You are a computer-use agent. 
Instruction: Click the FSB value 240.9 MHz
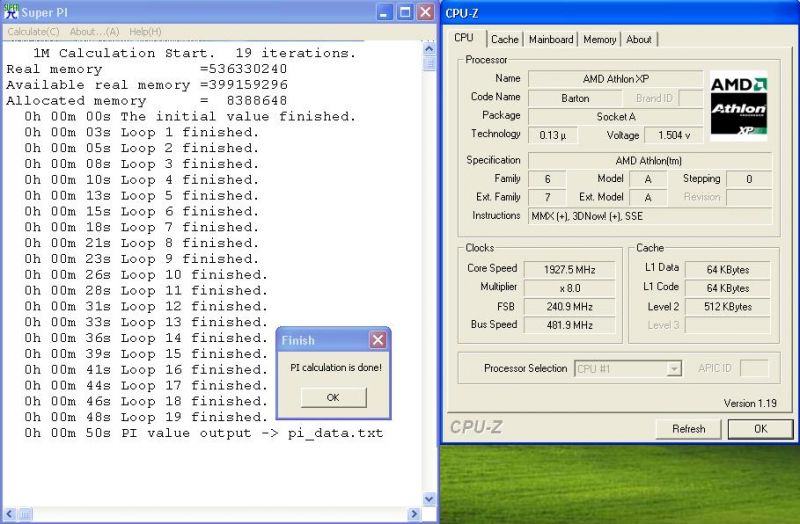[x=569, y=307]
